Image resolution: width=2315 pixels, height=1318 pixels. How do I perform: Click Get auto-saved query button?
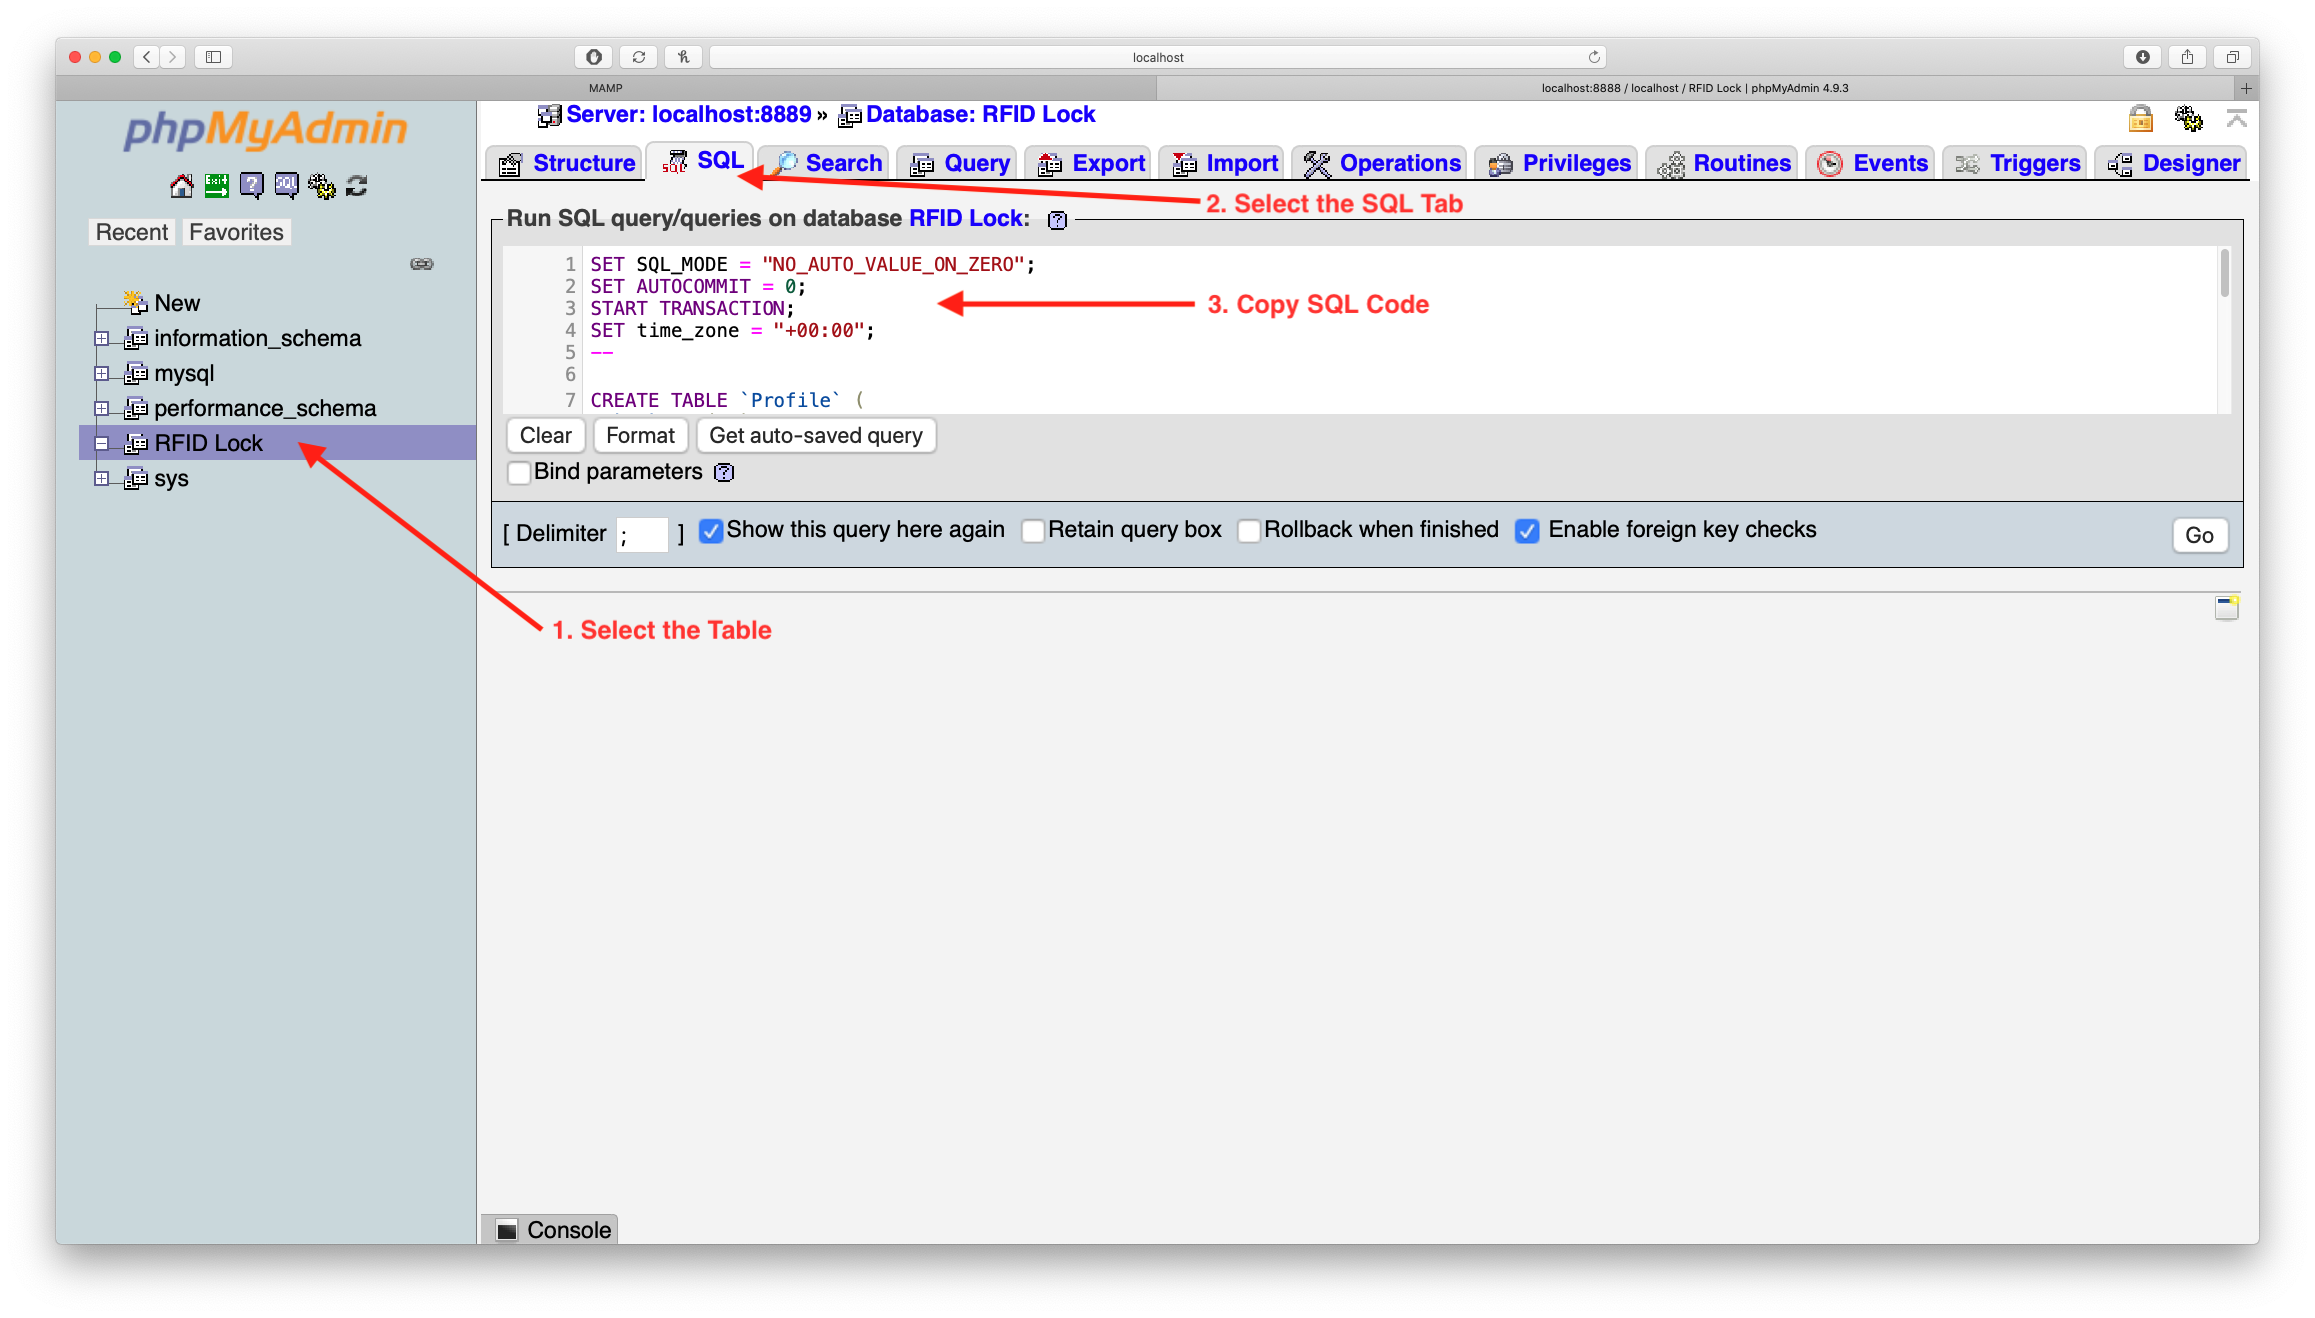(x=816, y=436)
